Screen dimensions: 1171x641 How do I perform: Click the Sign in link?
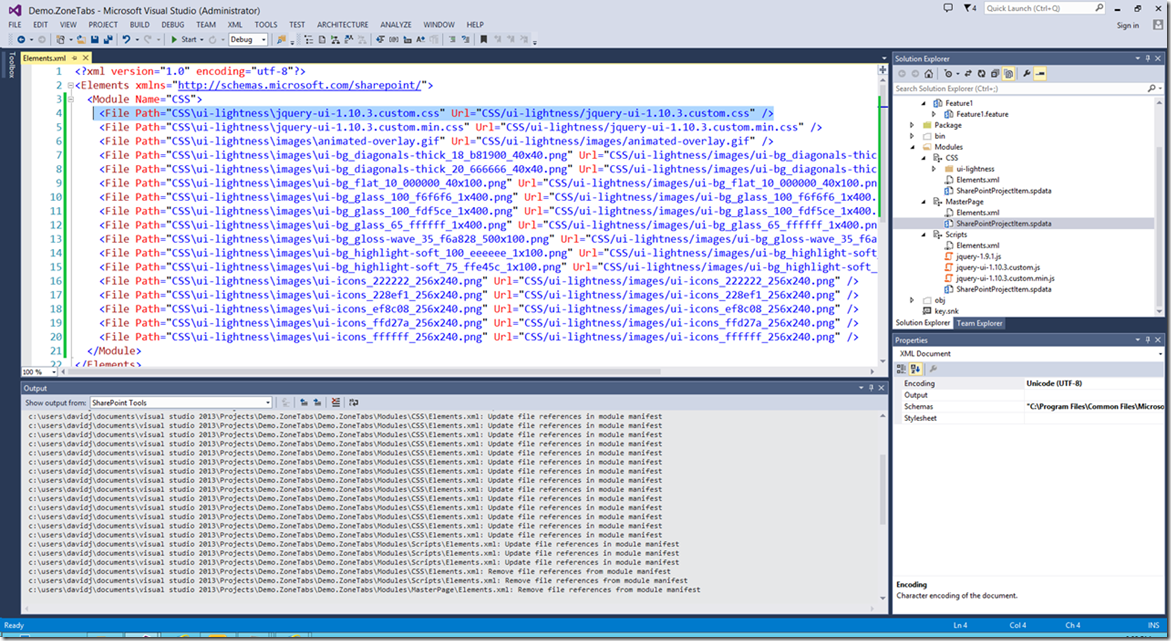coord(1128,25)
